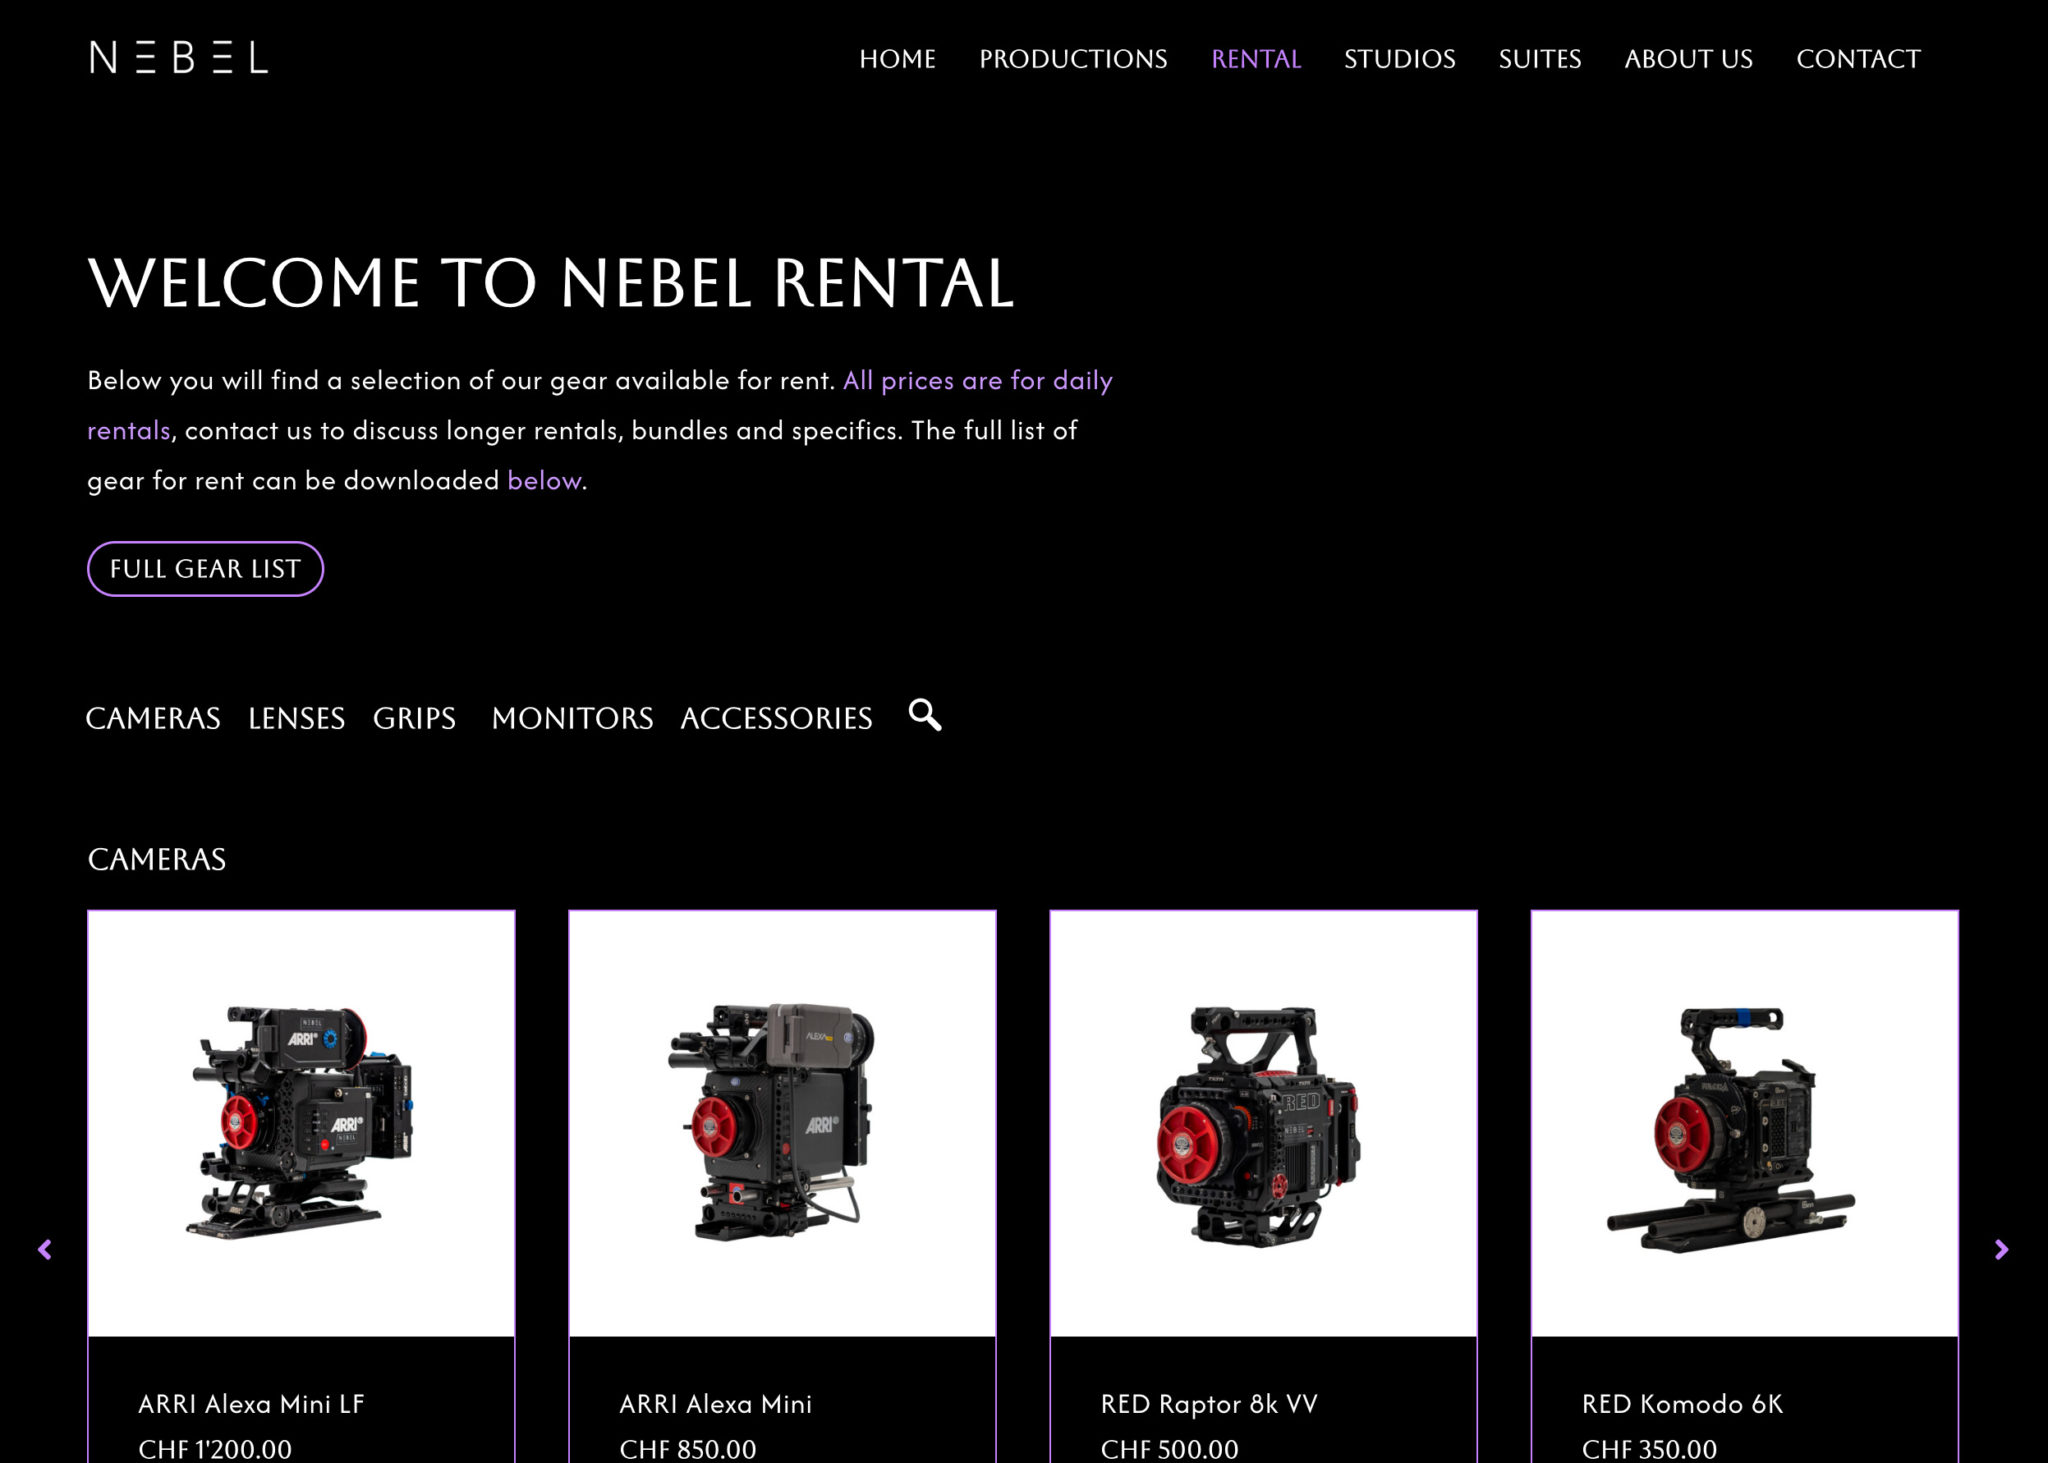Click the price 'CHF 850.00'

pyautogui.click(x=688, y=1449)
